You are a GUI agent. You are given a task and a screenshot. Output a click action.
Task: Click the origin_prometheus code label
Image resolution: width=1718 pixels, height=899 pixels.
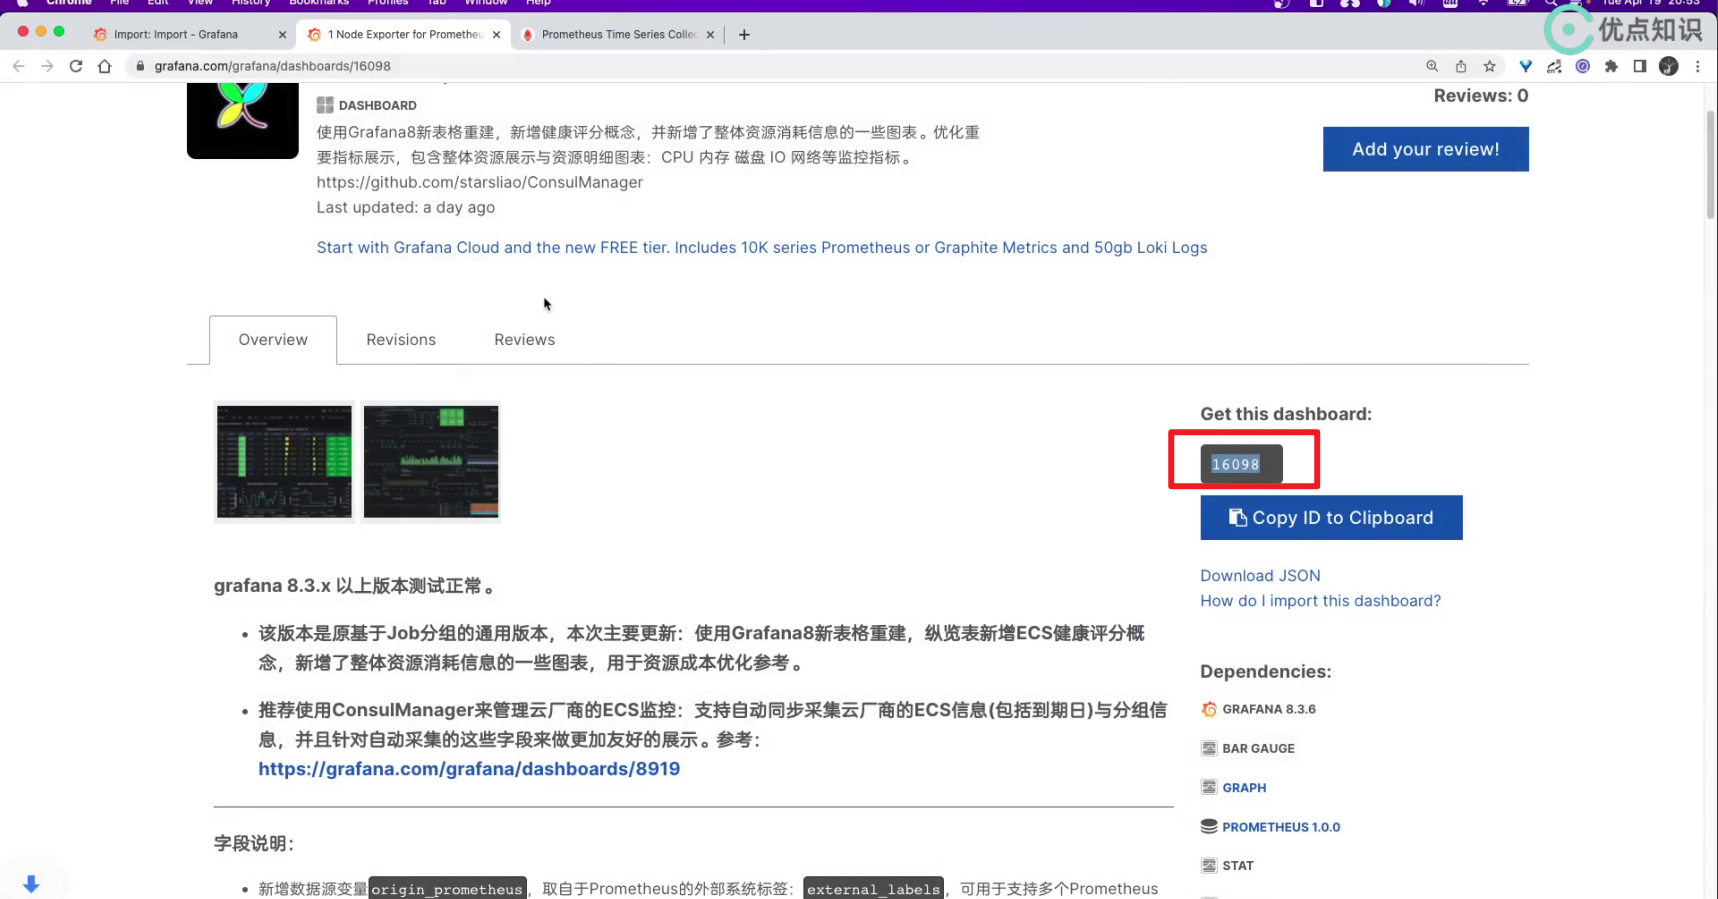click(x=447, y=889)
